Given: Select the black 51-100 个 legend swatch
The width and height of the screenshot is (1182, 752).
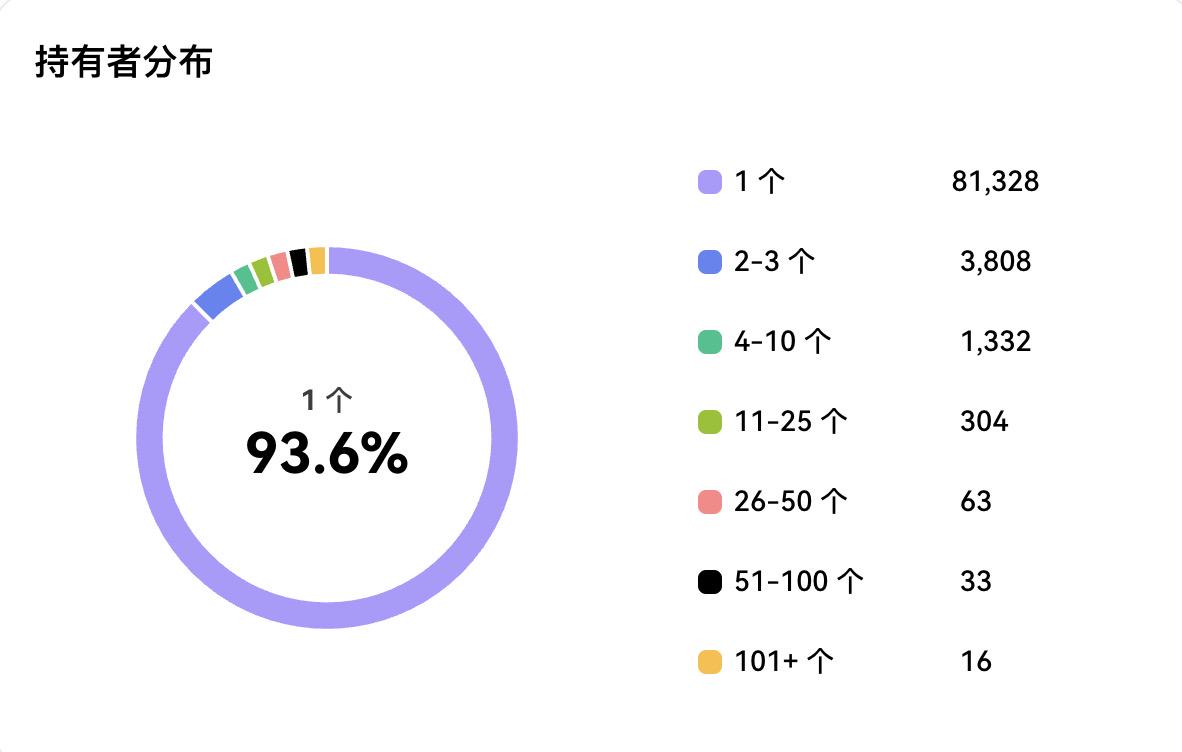Looking at the screenshot, I should pos(709,581).
